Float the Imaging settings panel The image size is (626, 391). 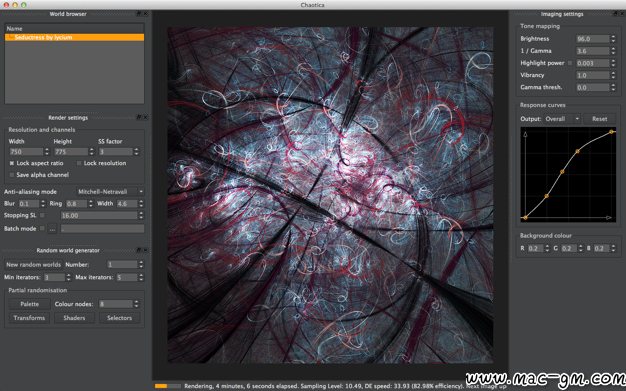tap(615, 14)
